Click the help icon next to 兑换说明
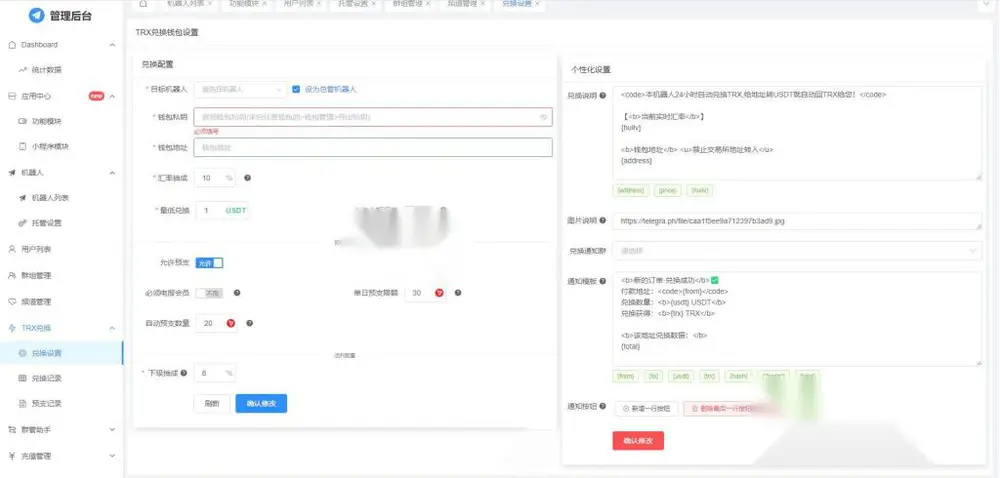The height and width of the screenshot is (478, 1000). [603, 95]
